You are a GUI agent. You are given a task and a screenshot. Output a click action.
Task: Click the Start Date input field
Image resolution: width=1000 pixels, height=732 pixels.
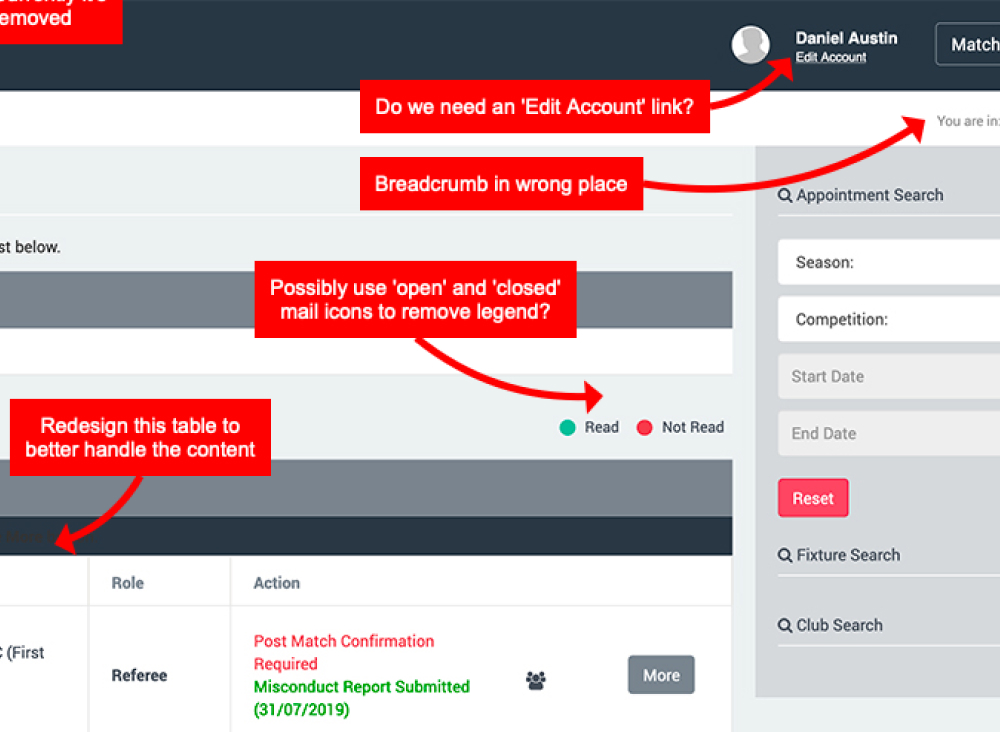890,377
